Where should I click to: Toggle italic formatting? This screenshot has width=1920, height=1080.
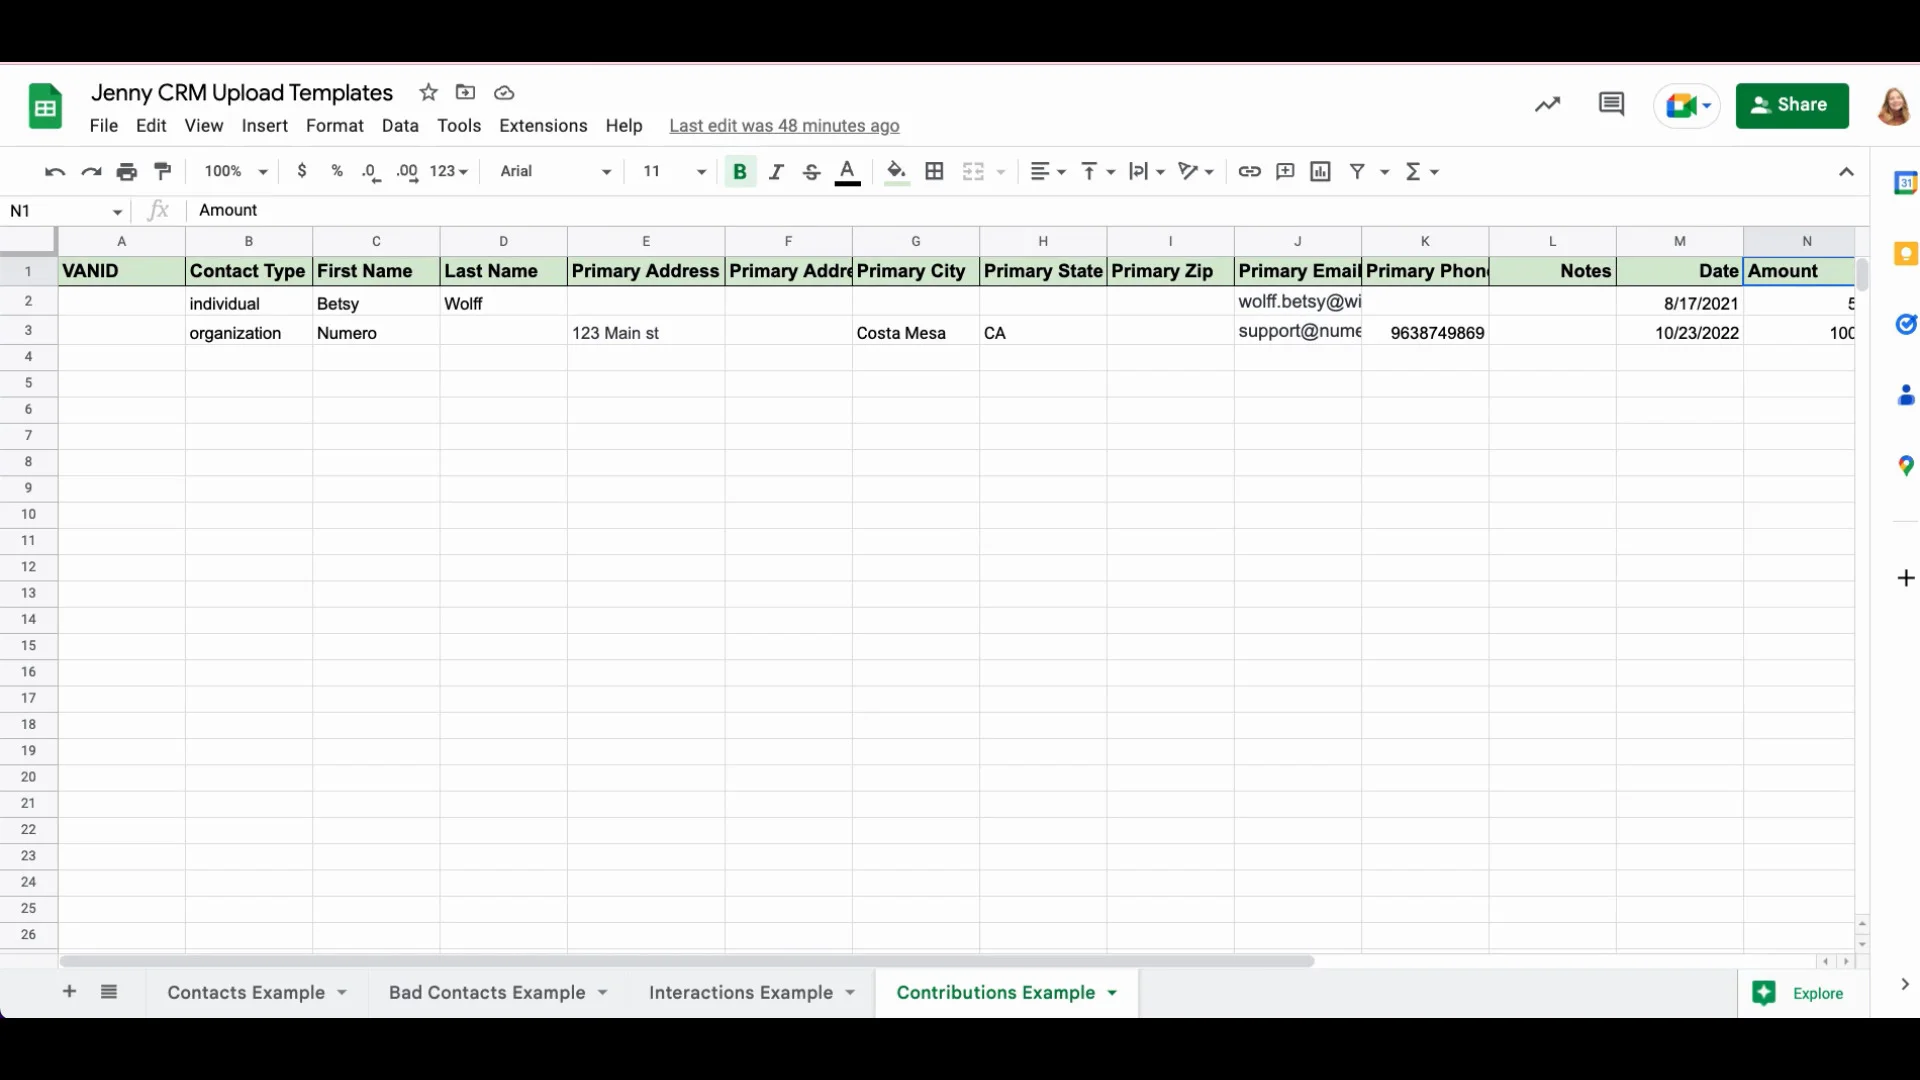pyautogui.click(x=776, y=171)
